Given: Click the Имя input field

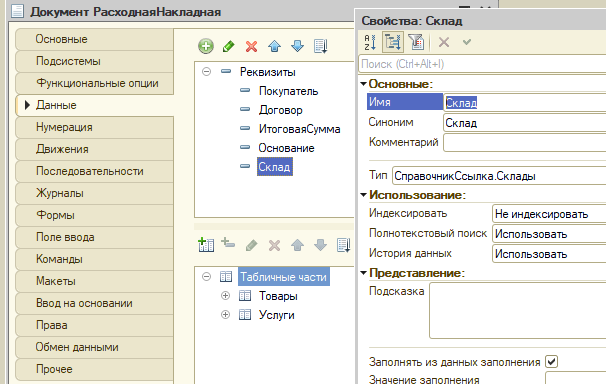Looking at the screenshot, I should pyautogui.click(x=525, y=102).
